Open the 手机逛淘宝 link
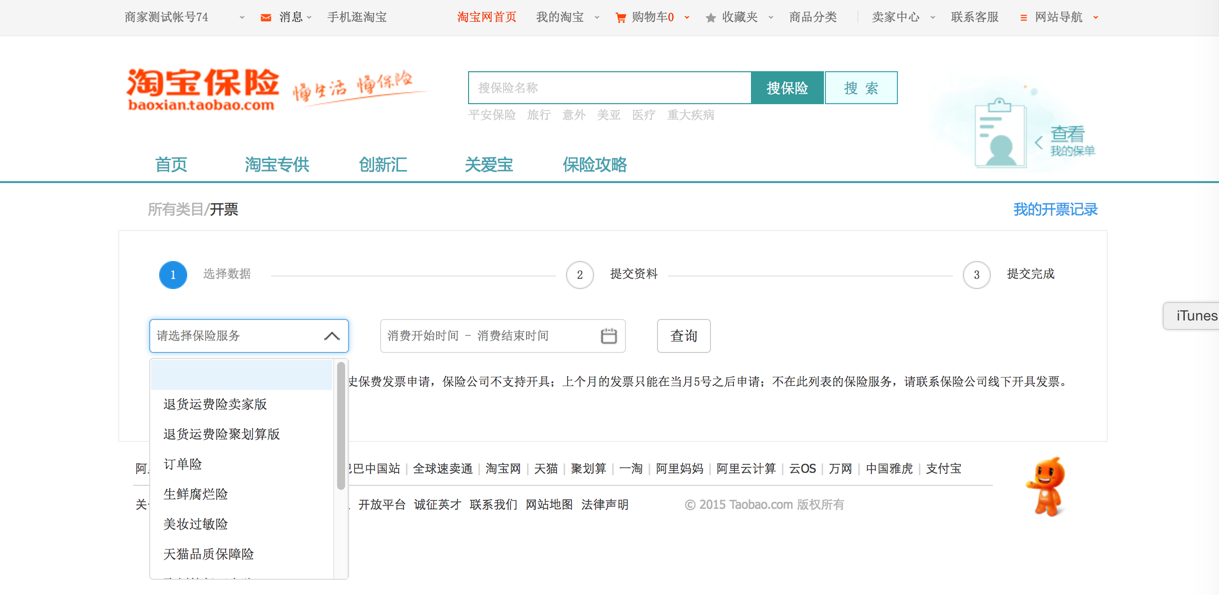 tap(357, 17)
